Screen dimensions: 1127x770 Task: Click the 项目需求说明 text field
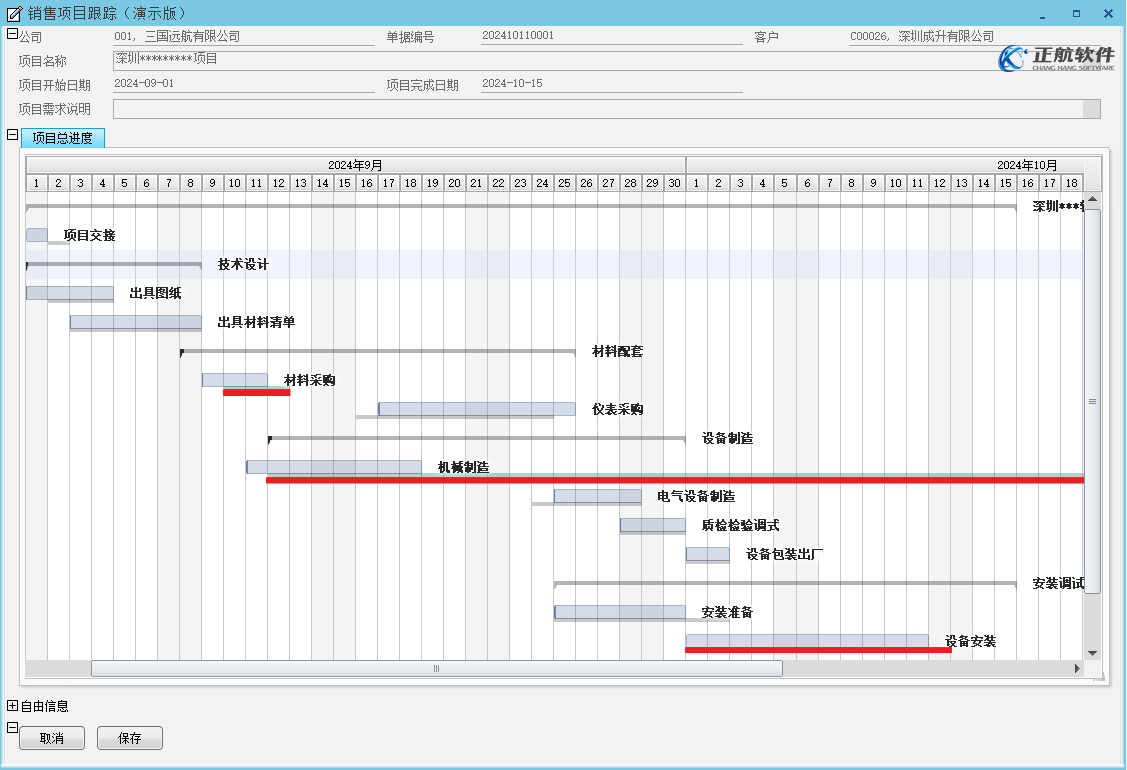(607, 109)
